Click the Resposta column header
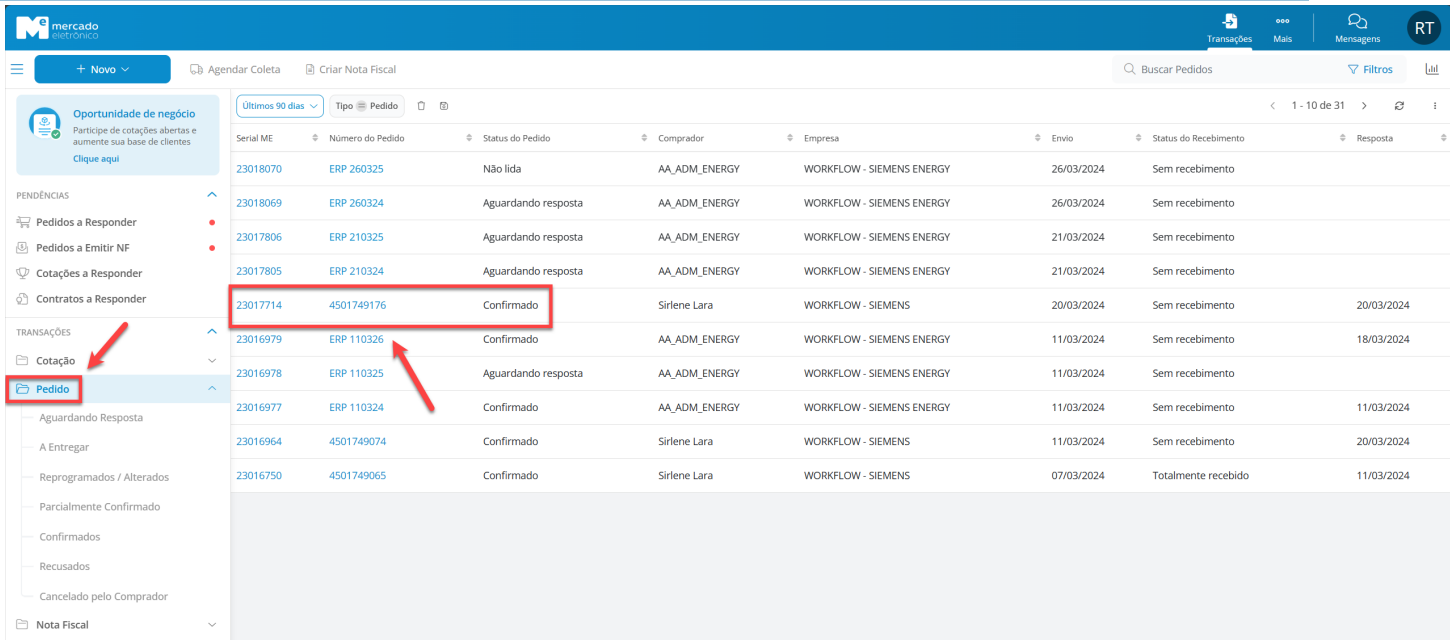This screenshot has height=640, width=1450. (x=1375, y=138)
